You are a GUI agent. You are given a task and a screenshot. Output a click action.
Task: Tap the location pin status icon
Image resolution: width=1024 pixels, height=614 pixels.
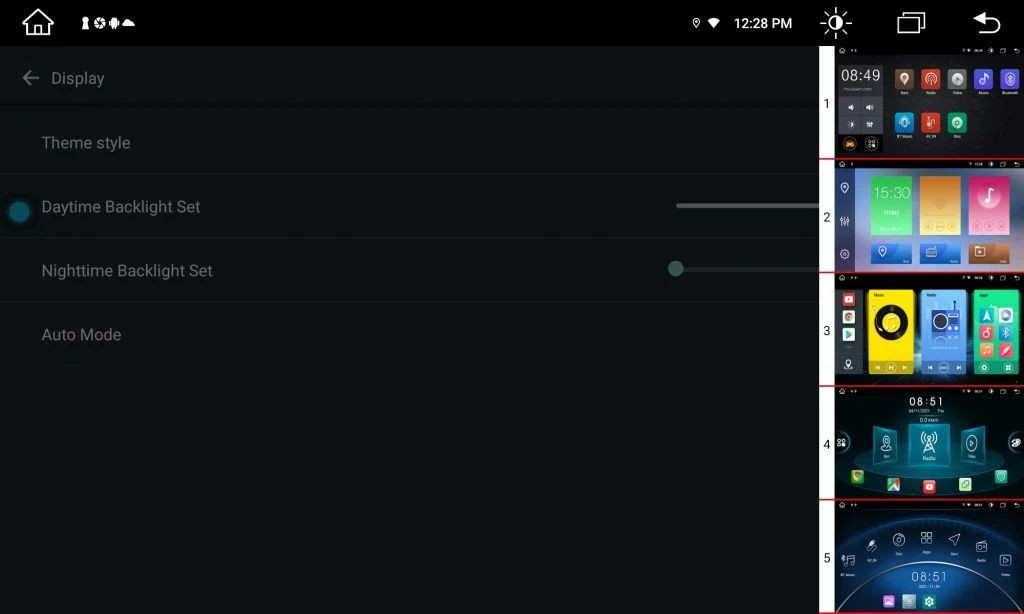point(696,23)
